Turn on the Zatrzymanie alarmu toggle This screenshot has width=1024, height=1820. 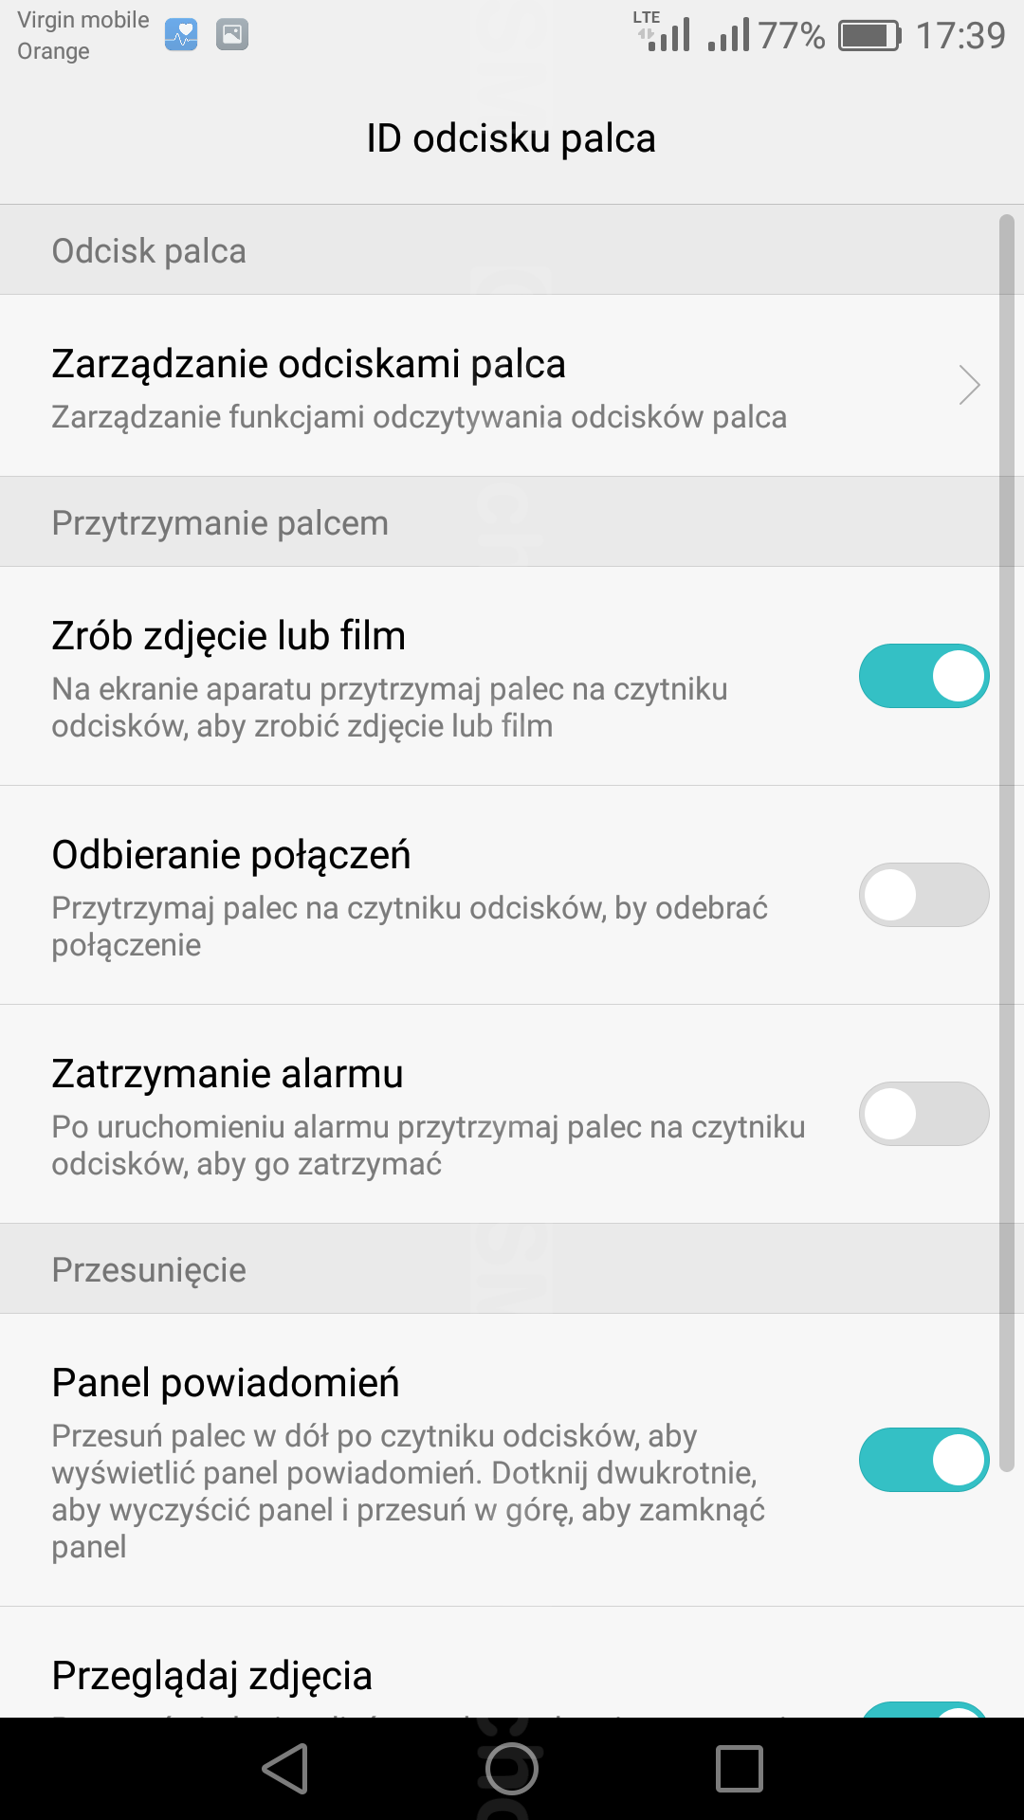pyautogui.click(x=923, y=1113)
